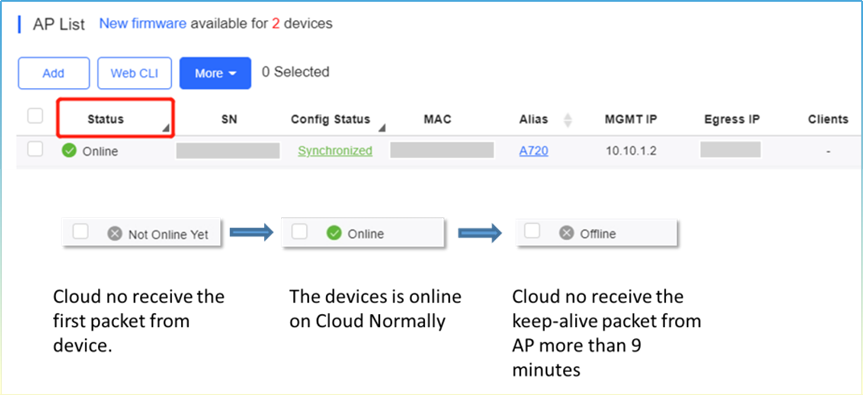Select the A720 device row checkbox
The image size is (863, 395).
coord(35,149)
